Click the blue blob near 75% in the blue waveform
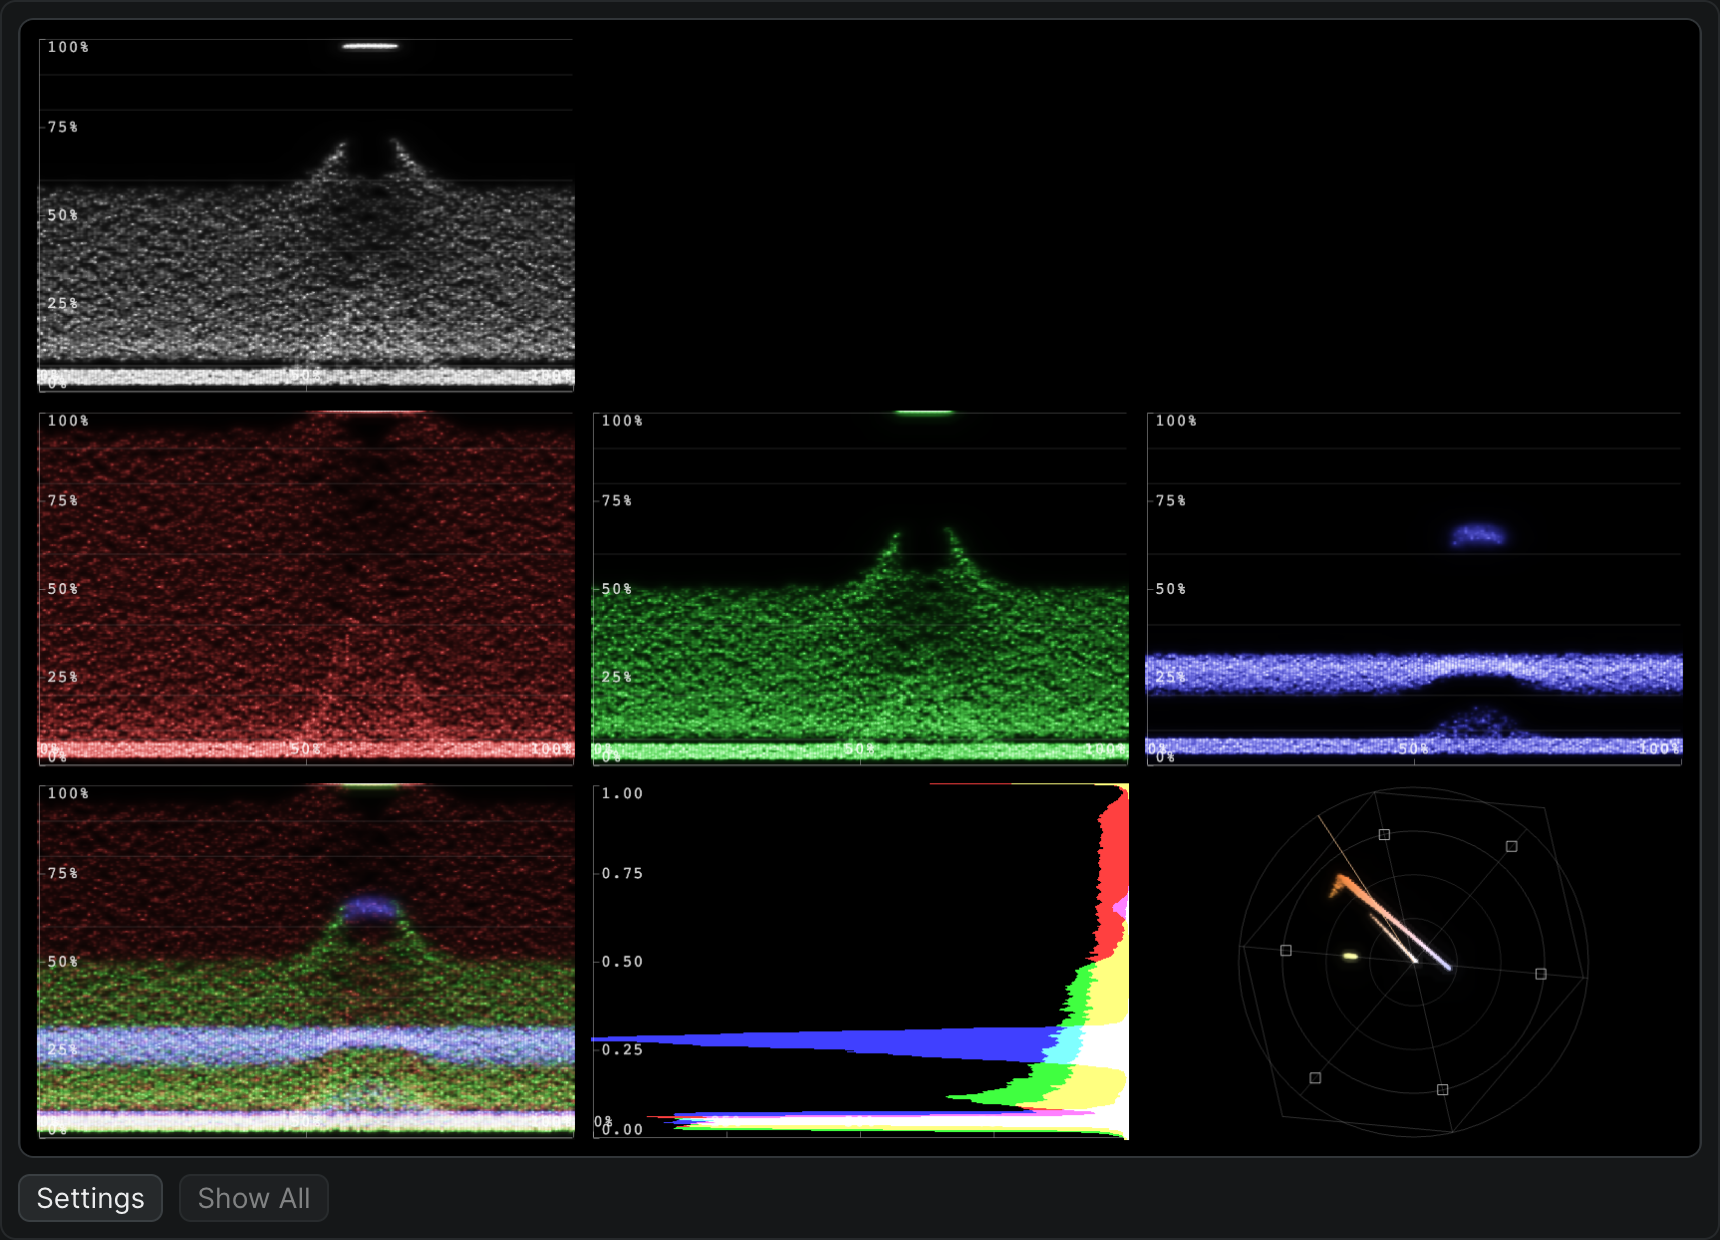Viewport: 1720px width, 1240px height. (1478, 535)
